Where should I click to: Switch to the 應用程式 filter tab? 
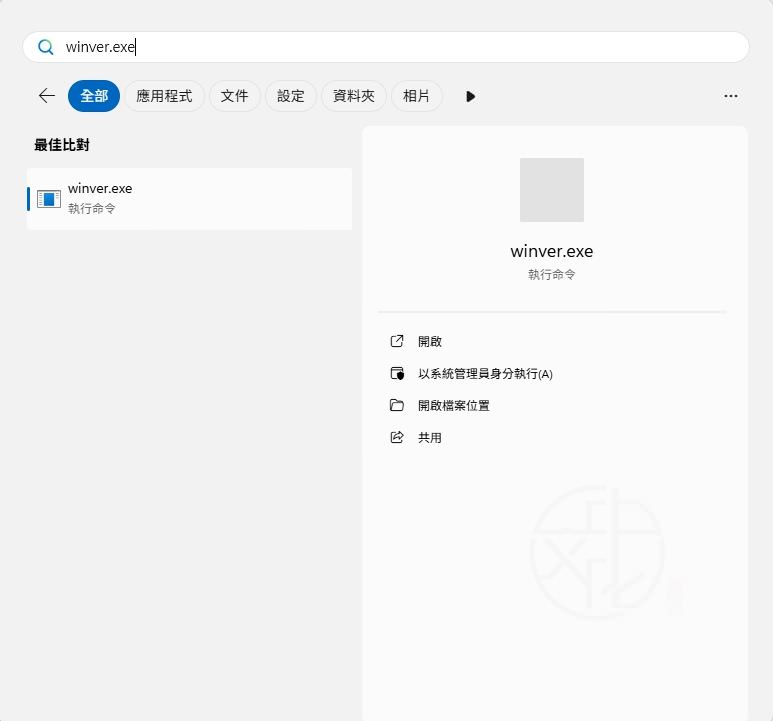tap(164, 96)
